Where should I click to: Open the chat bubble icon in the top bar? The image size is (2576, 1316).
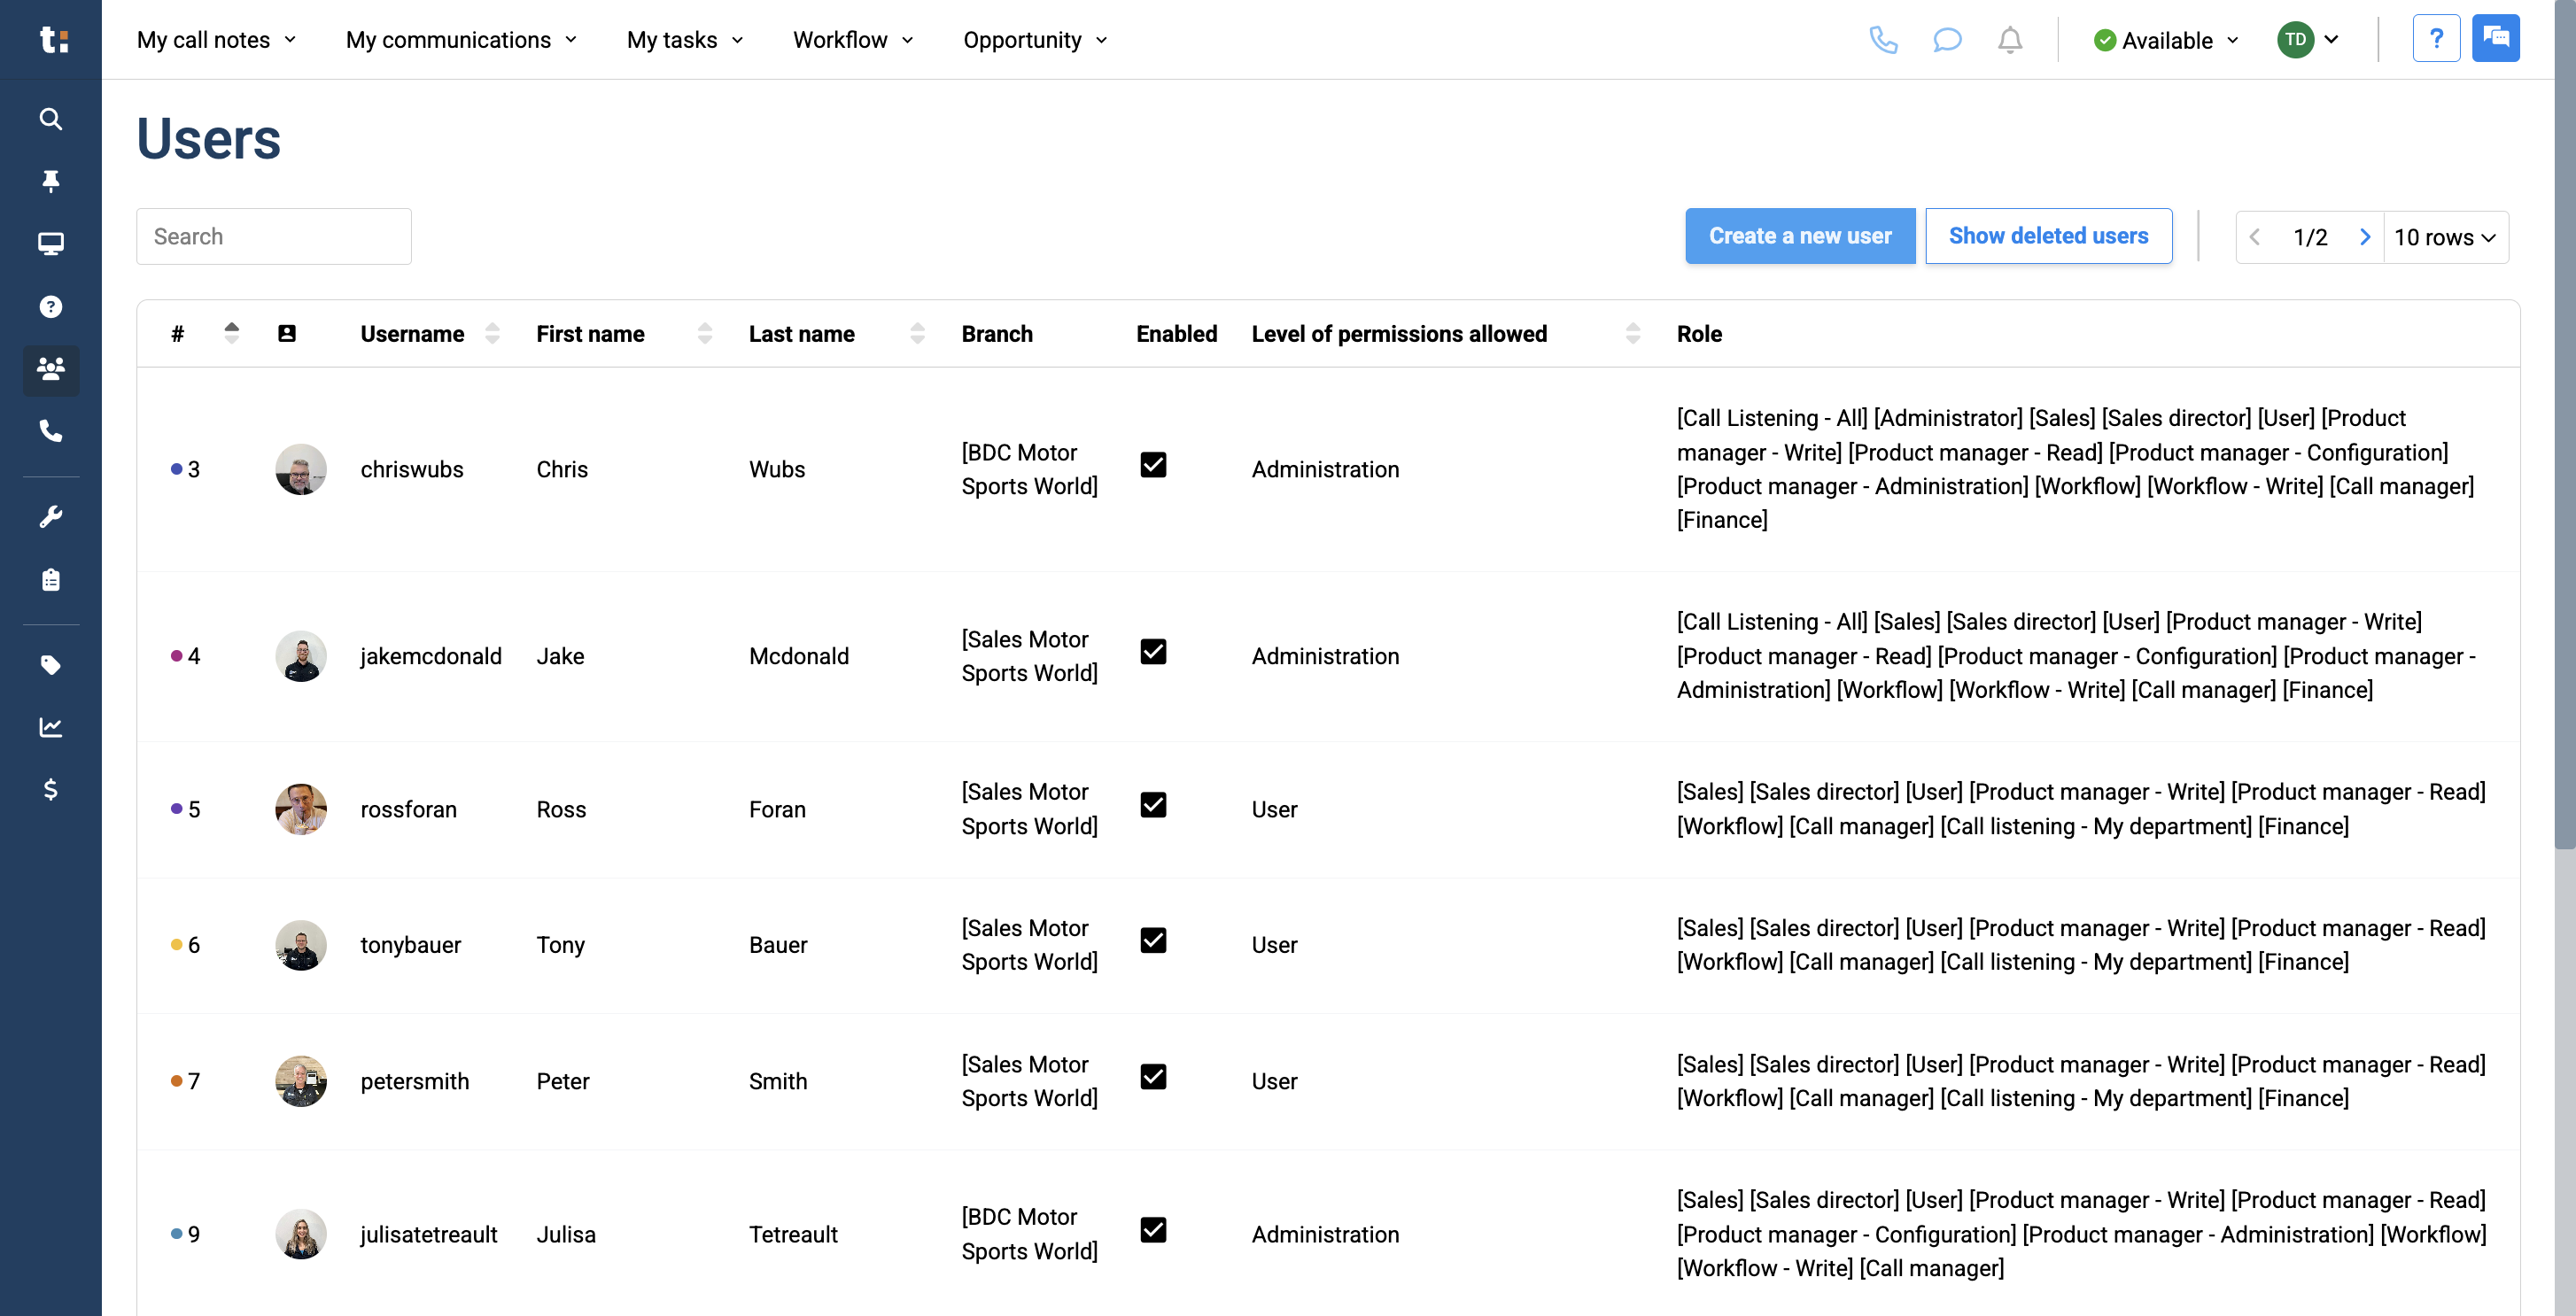point(1947,40)
